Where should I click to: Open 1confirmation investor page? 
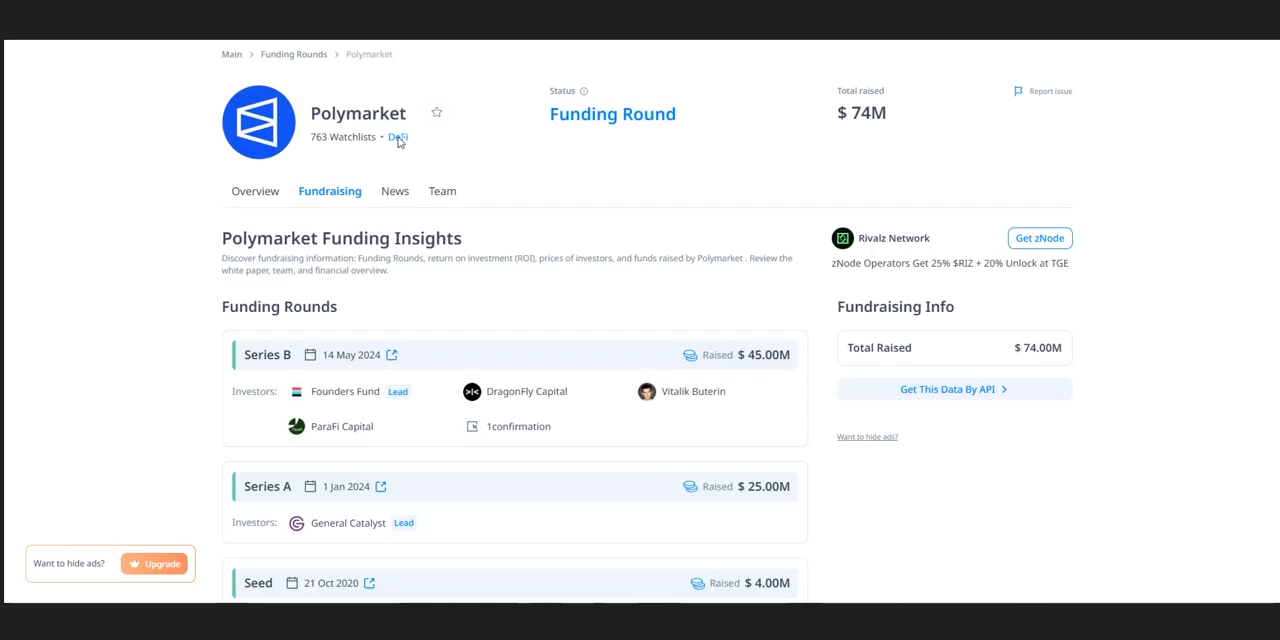(518, 427)
